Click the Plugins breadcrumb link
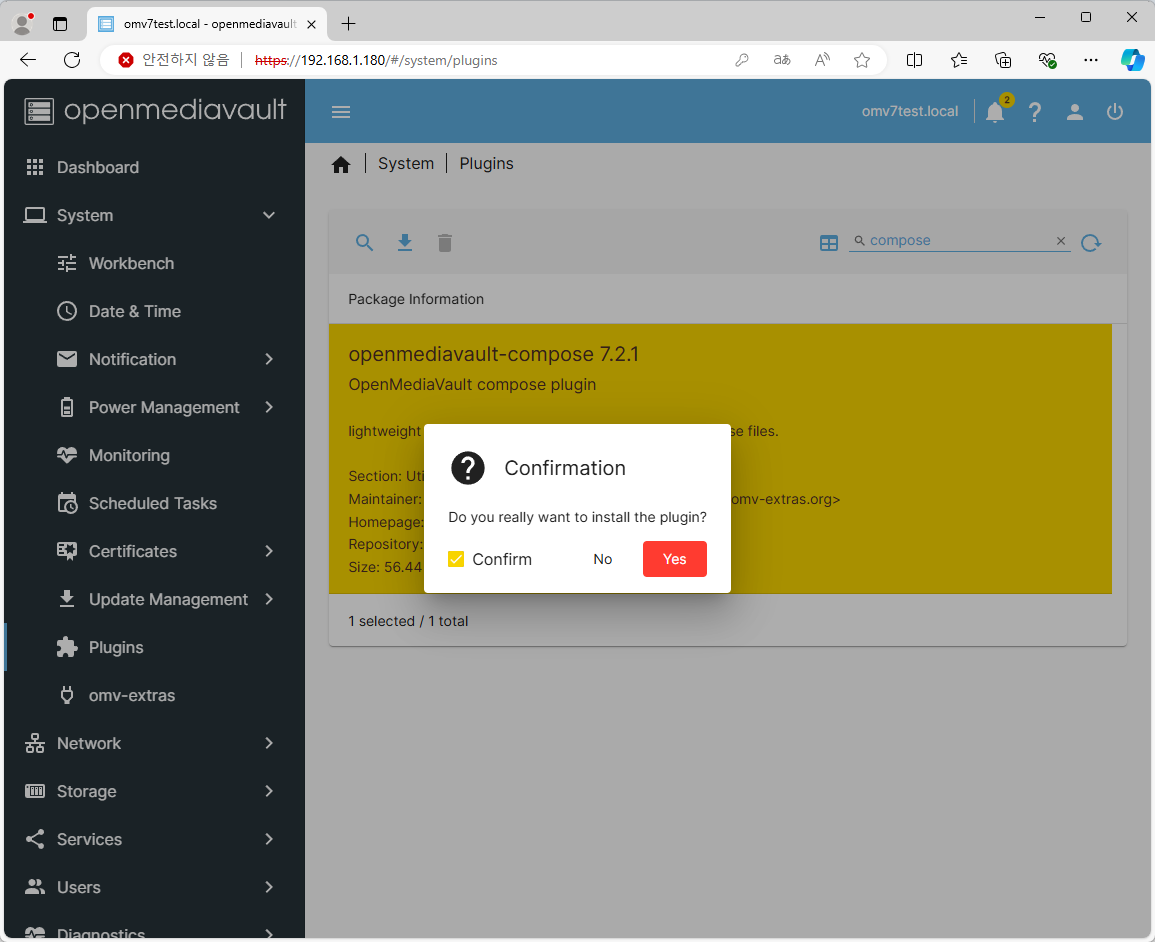Image resolution: width=1155 pixels, height=942 pixels. tap(486, 164)
